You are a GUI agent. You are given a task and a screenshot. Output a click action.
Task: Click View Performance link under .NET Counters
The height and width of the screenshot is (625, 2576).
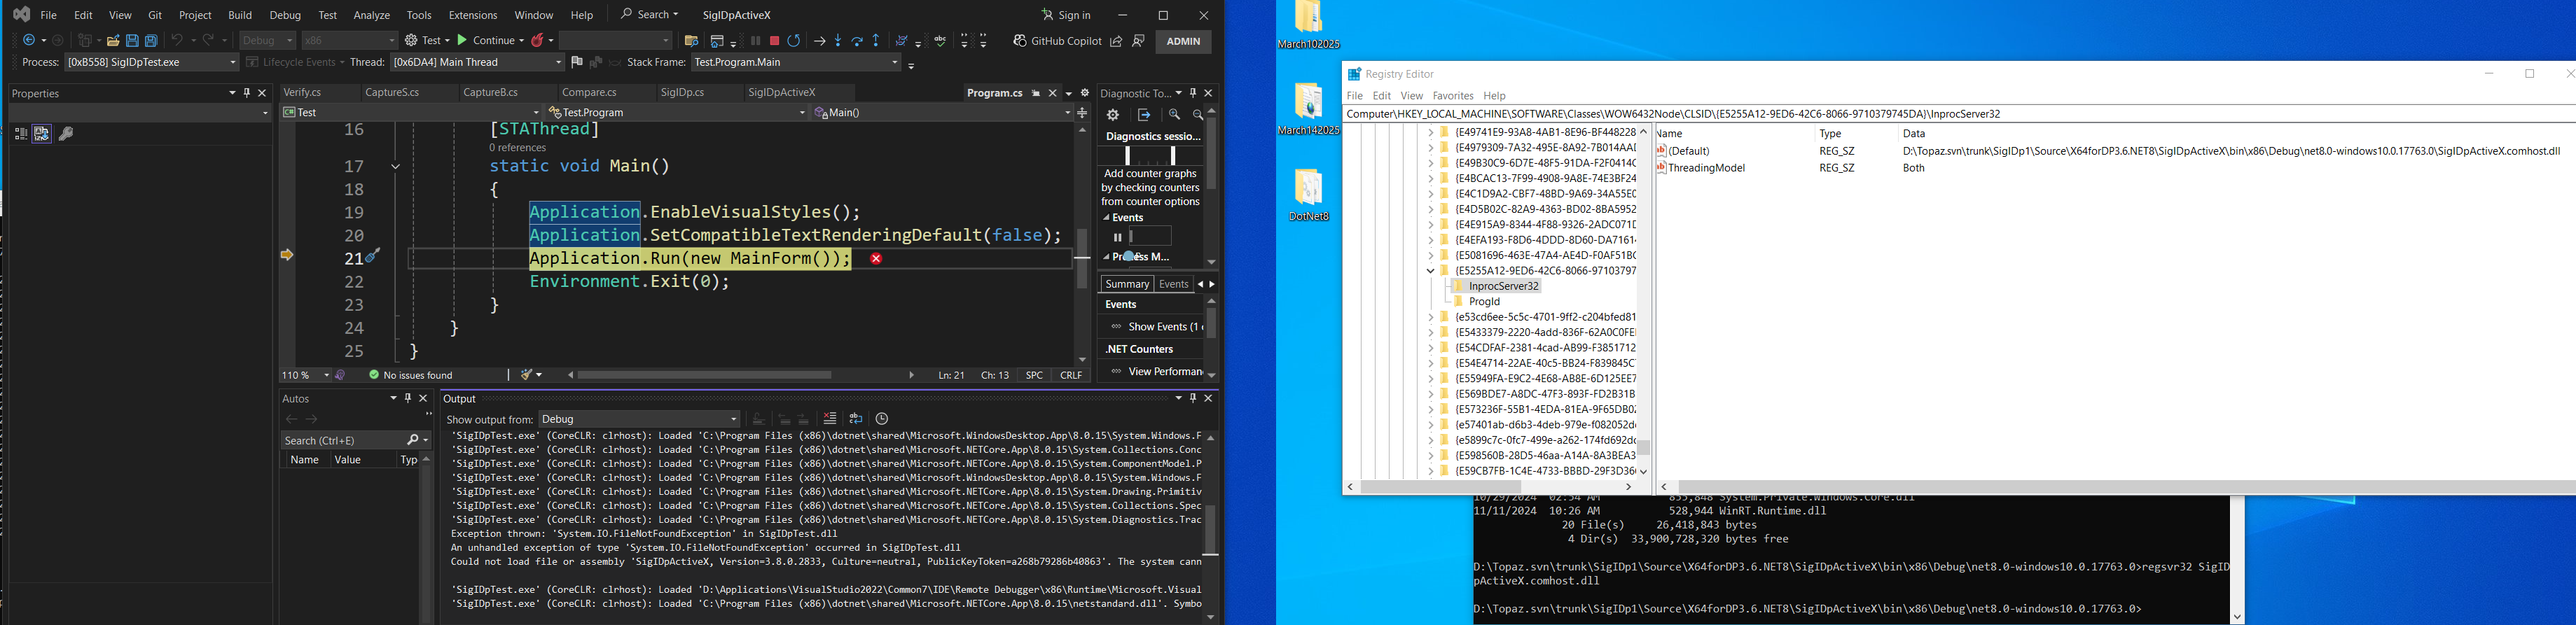1165,372
